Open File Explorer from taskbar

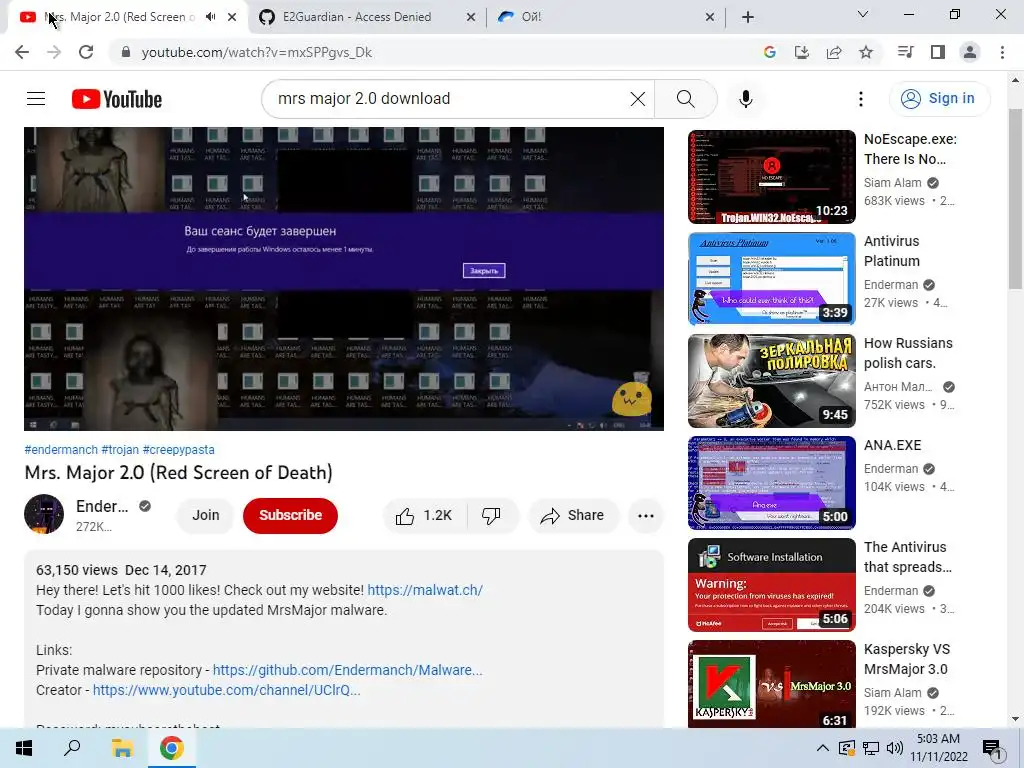[122, 748]
